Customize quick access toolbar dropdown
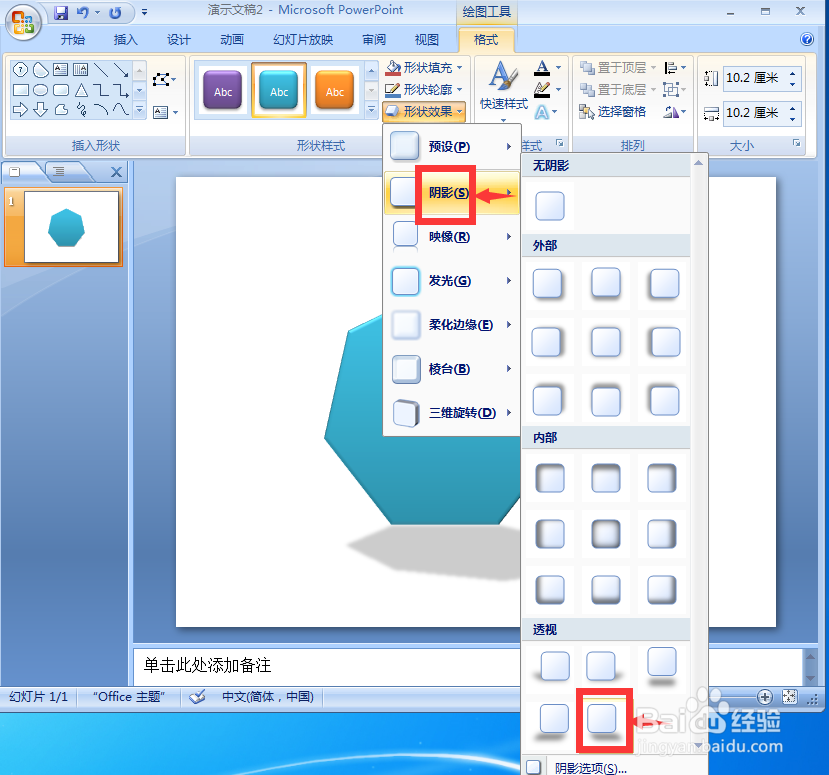 tap(144, 13)
